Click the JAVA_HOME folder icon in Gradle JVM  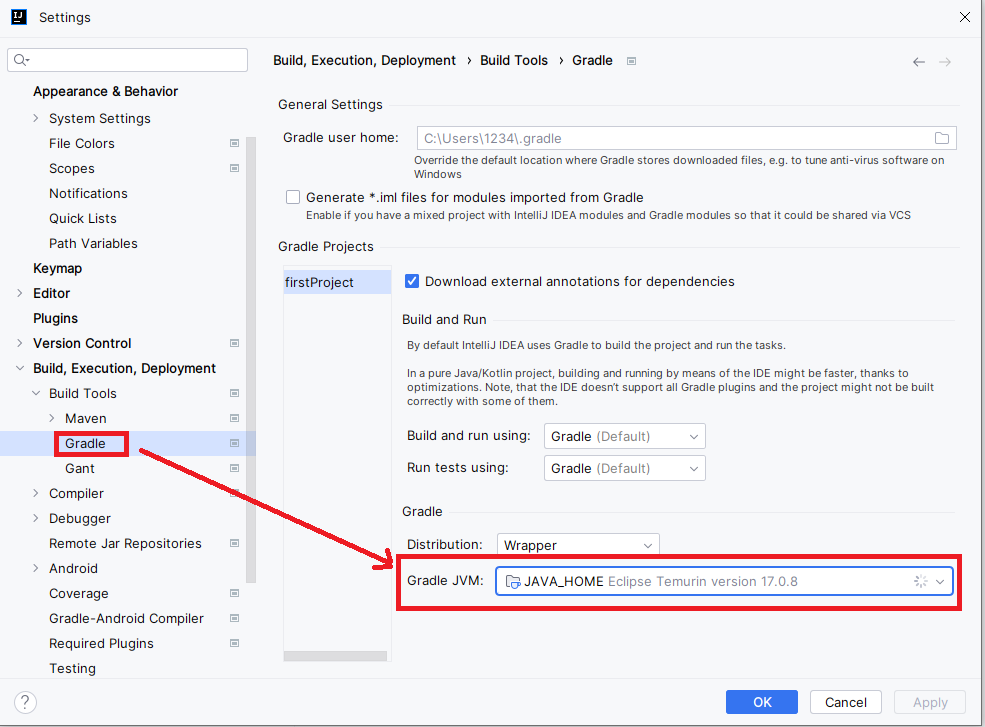pyautogui.click(x=513, y=582)
